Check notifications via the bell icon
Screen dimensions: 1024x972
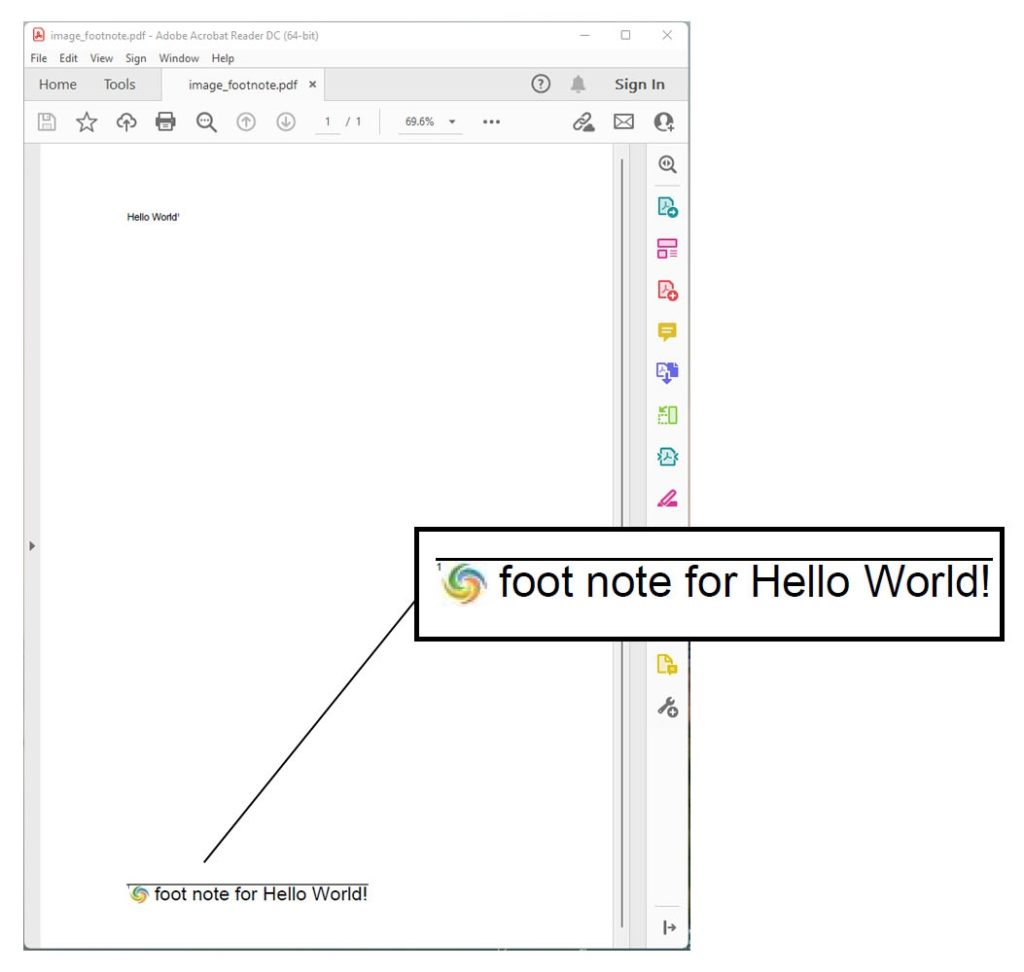[x=578, y=84]
